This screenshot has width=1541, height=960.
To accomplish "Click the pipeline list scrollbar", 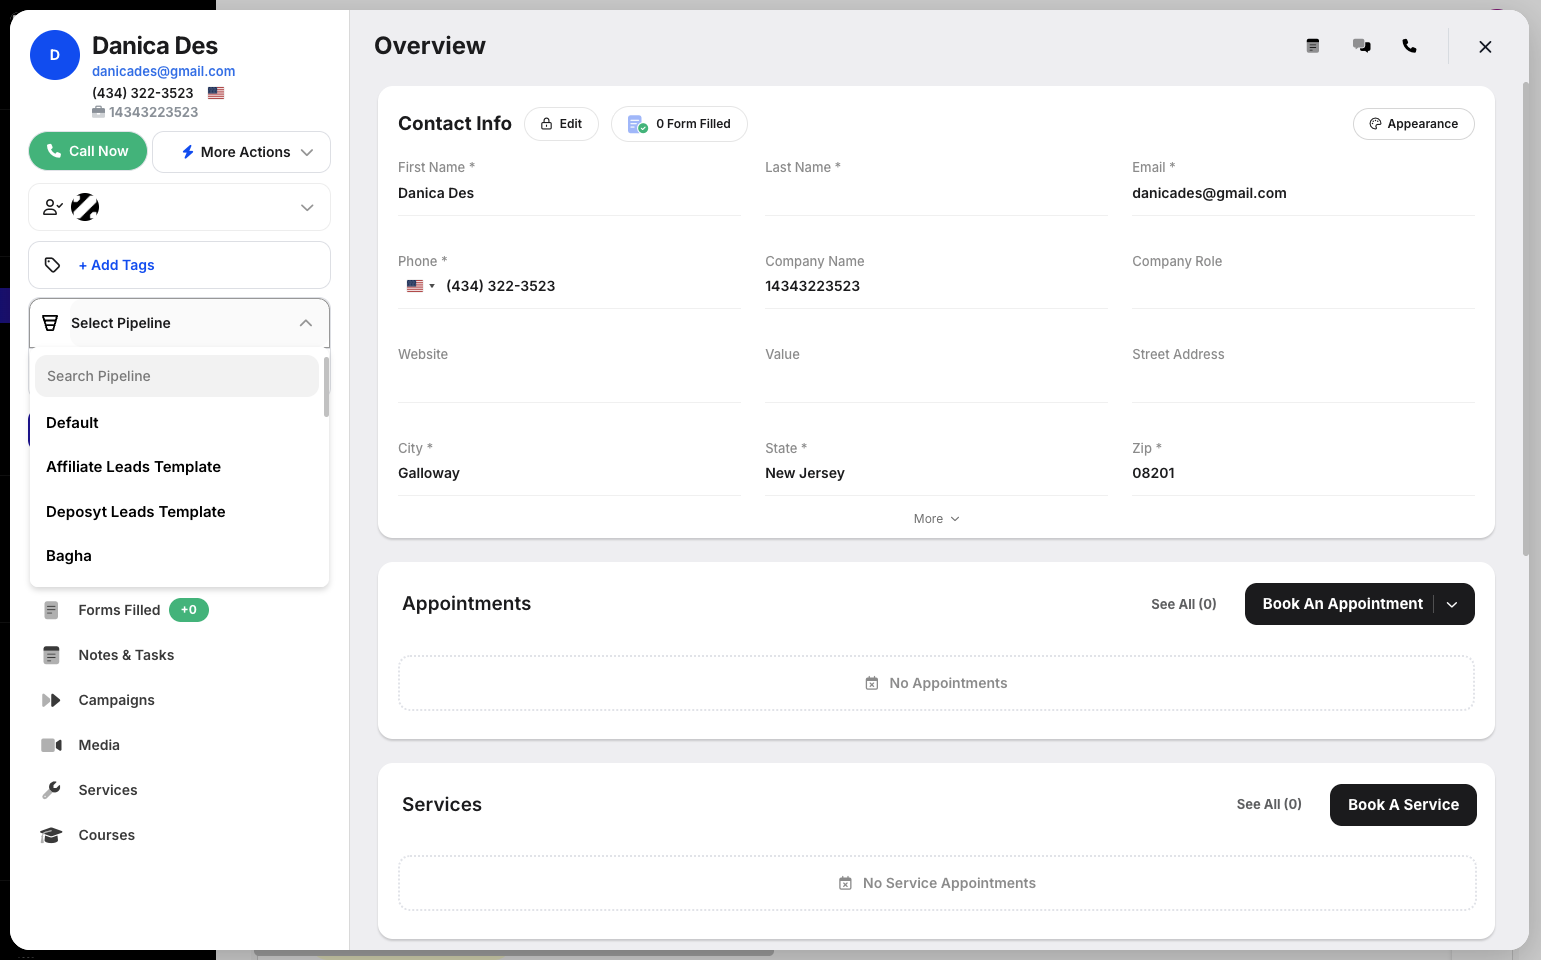I will (326, 387).
